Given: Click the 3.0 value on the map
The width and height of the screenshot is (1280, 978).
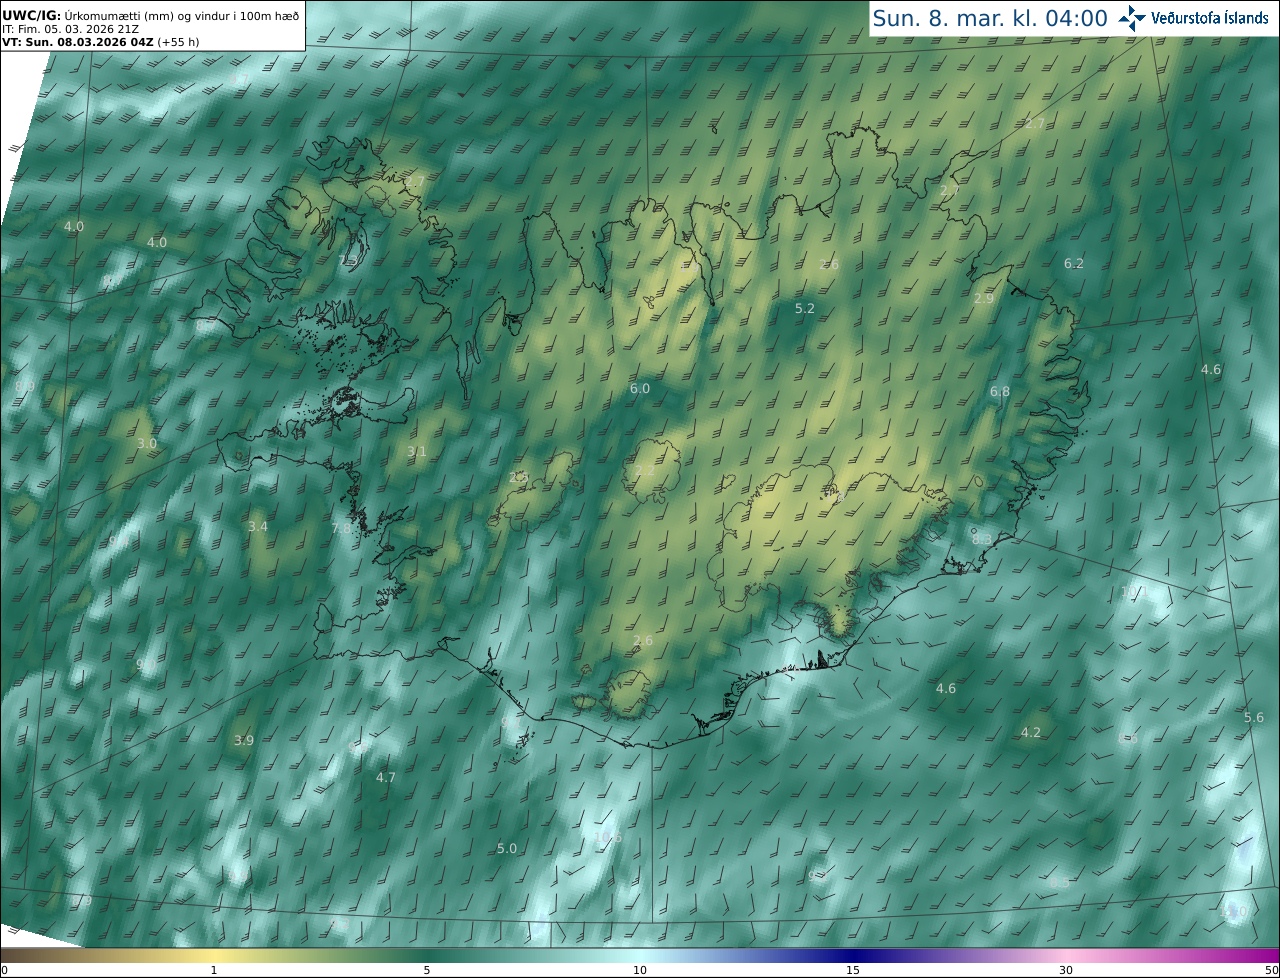Looking at the screenshot, I should pyautogui.click(x=147, y=444).
